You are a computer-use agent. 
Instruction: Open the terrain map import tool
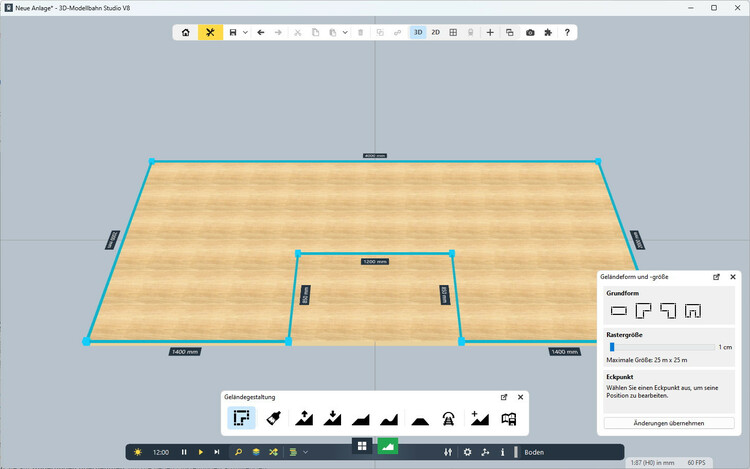click(508, 419)
